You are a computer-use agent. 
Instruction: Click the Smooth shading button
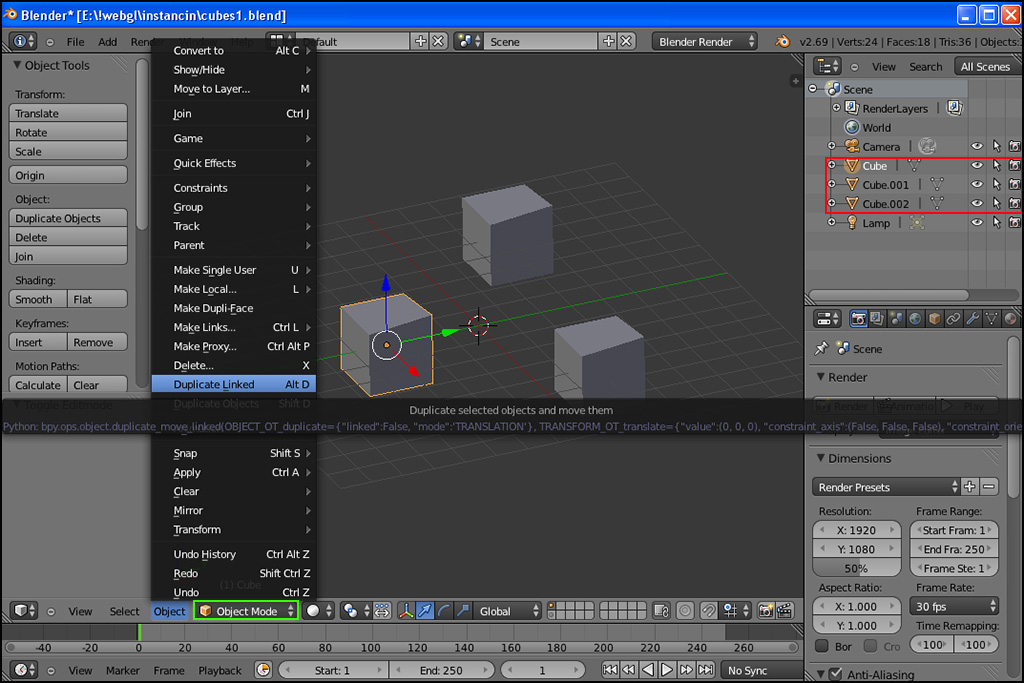(38, 299)
